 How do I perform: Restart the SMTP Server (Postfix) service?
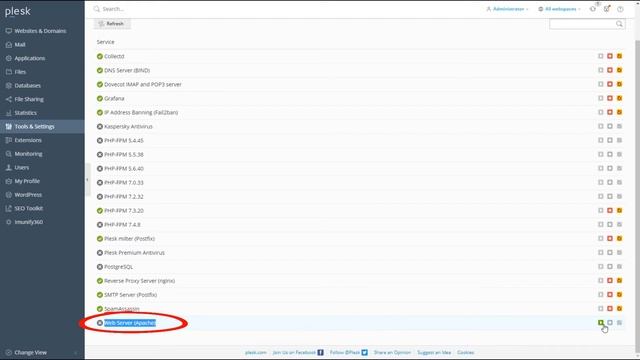(x=619, y=295)
